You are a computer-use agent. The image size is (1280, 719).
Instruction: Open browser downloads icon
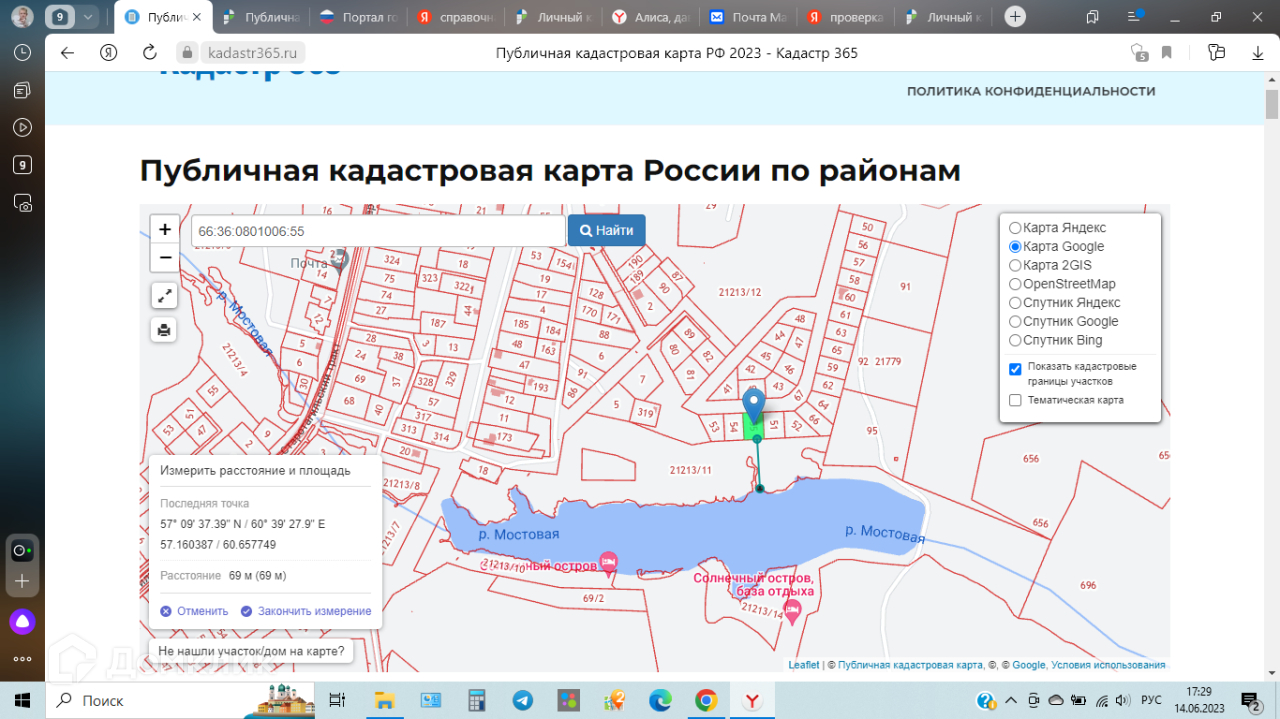coord(1257,53)
